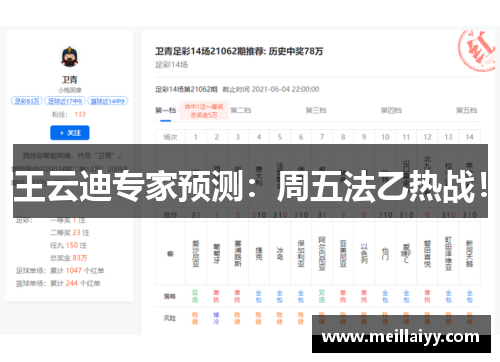Click away team 冰岛 cell
This screenshot has width=500, height=362.
point(280,254)
